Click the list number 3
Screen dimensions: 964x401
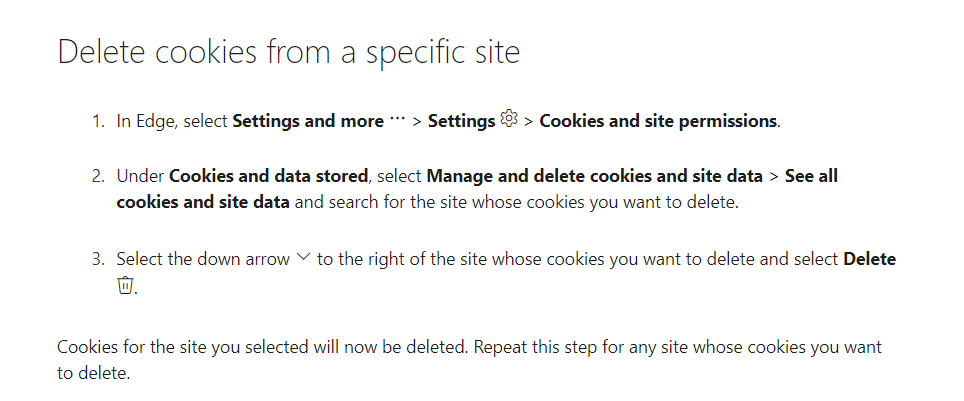click(x=97, y=259)
